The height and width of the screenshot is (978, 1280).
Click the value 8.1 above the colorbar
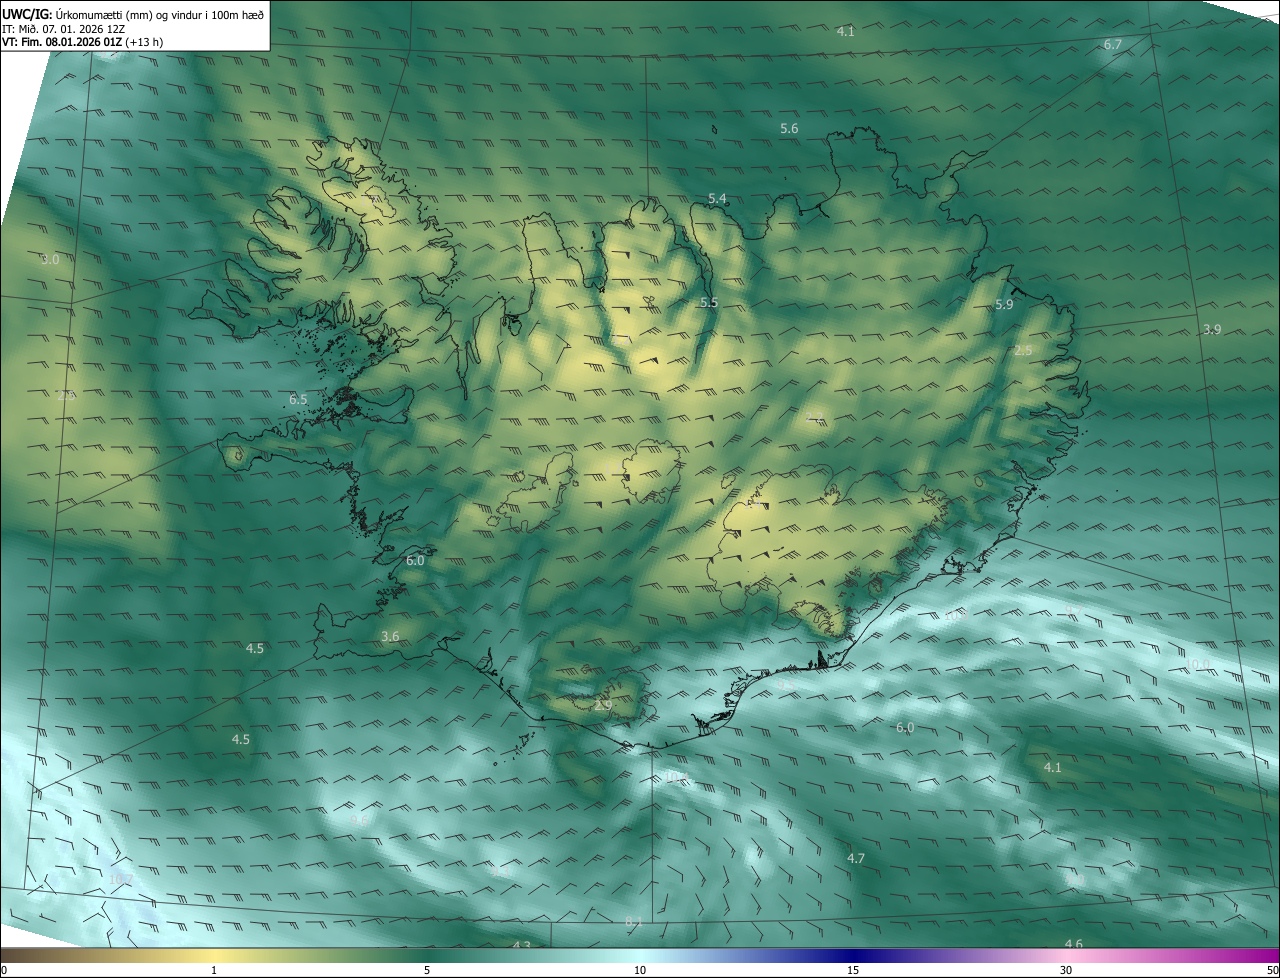pyautogui.click(x=633, y=921)
